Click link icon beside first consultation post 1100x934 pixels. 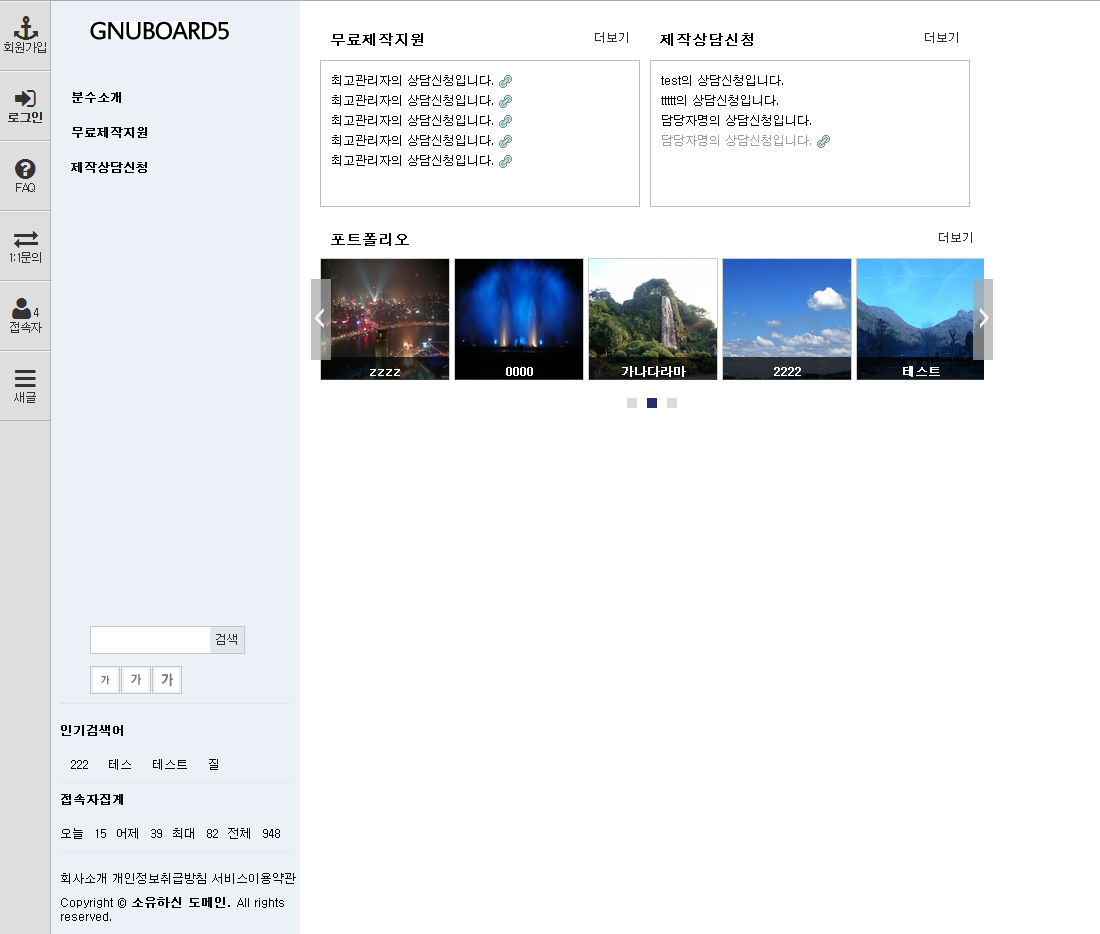[x=506, y=81]
